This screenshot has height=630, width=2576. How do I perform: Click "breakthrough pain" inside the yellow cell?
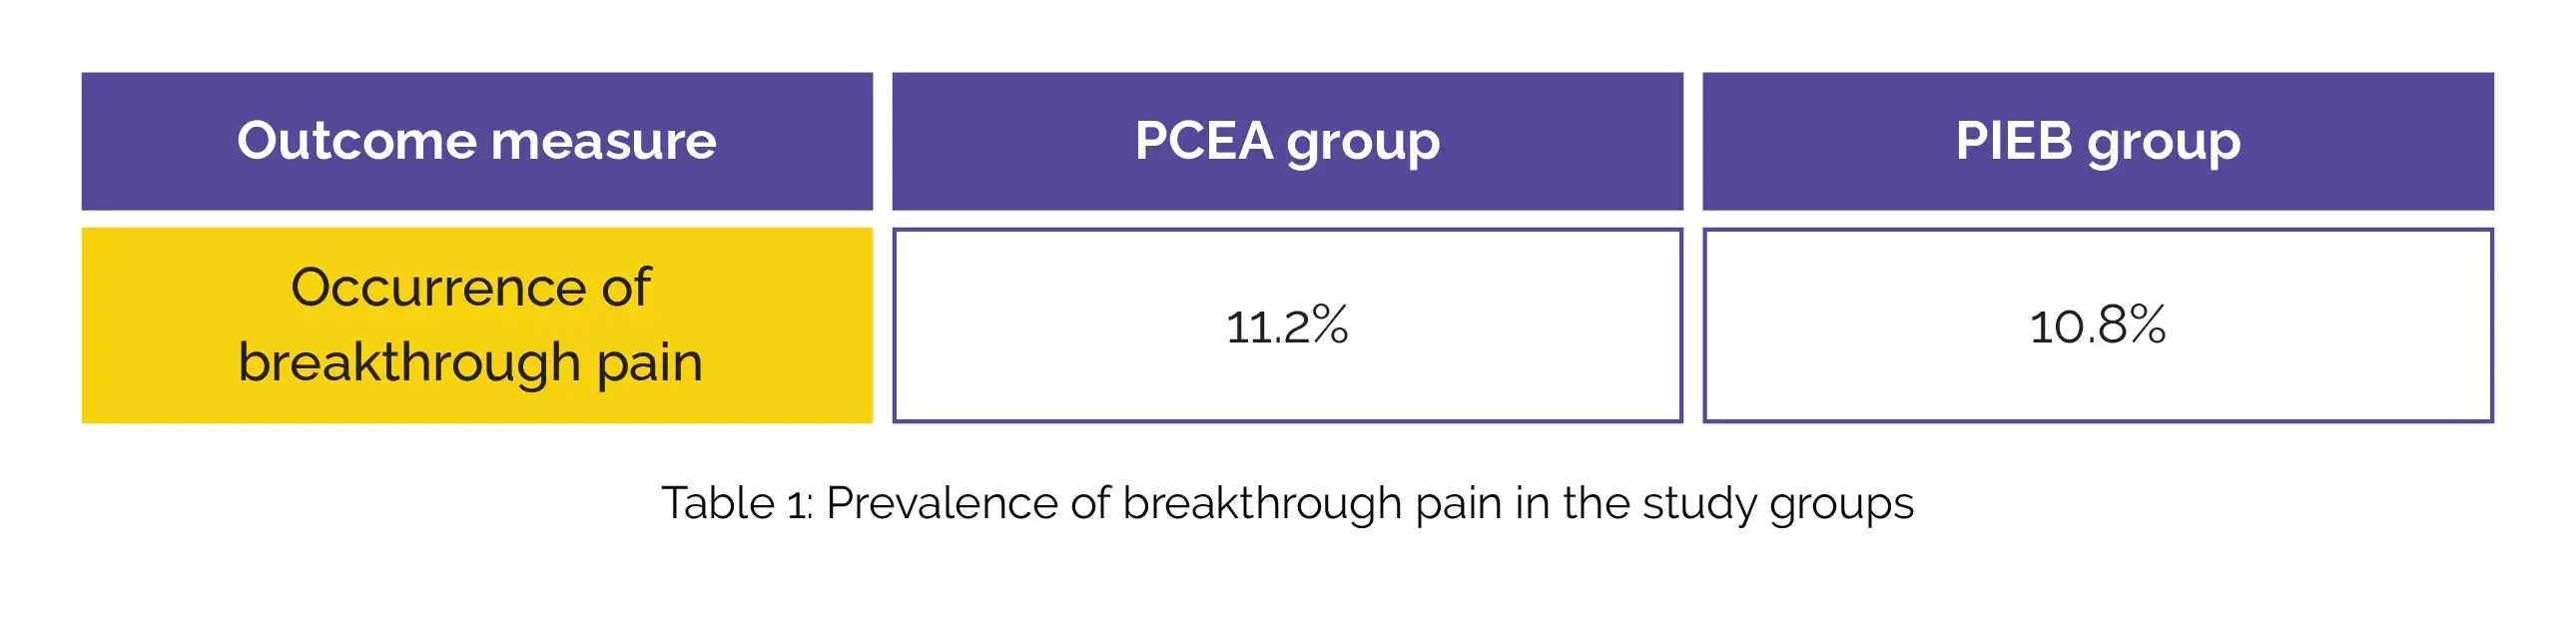click(470, 362)
